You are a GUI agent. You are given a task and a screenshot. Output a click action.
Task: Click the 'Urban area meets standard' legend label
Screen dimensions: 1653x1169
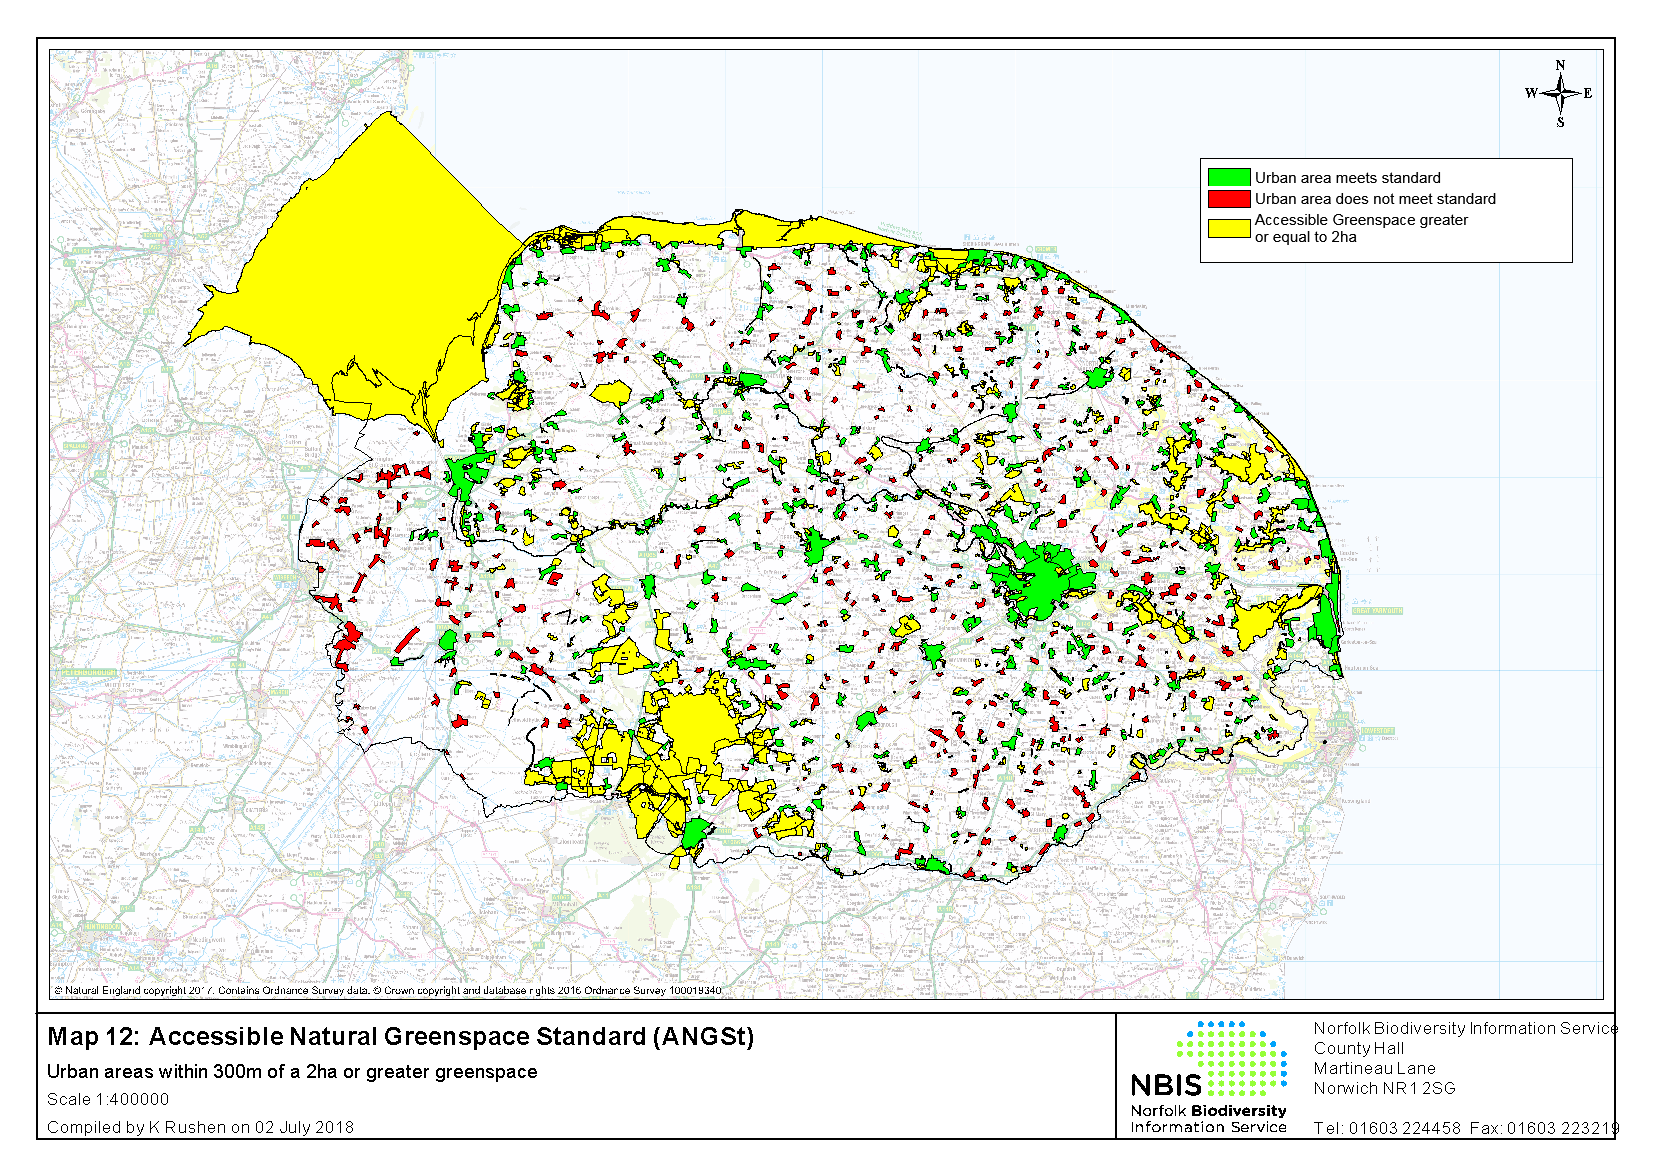[x=1347, y=178]
